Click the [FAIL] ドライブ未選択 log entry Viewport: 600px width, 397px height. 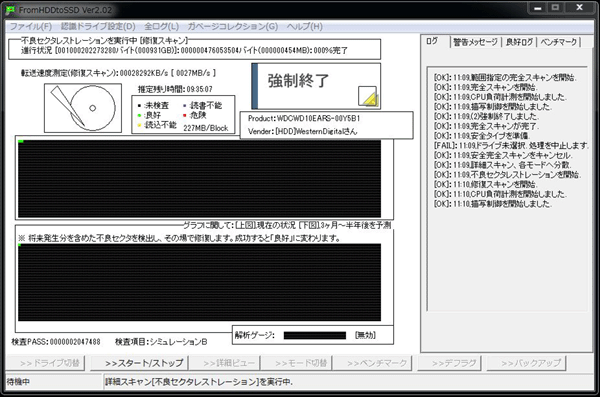pos(511,145)
